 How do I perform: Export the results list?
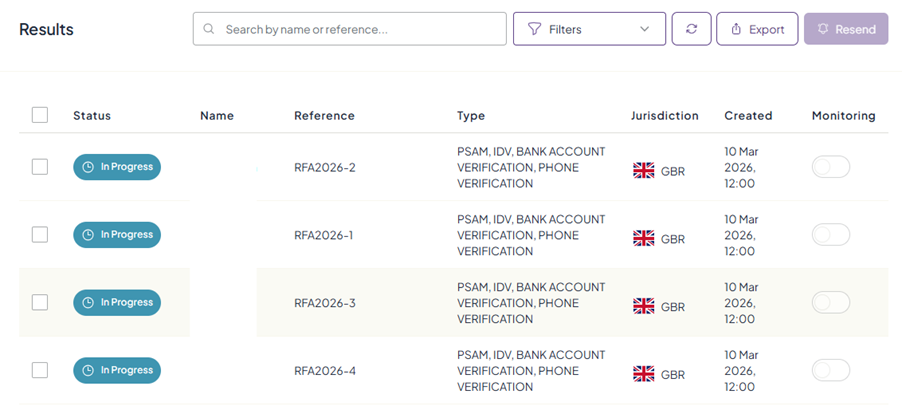pos(757,29)
